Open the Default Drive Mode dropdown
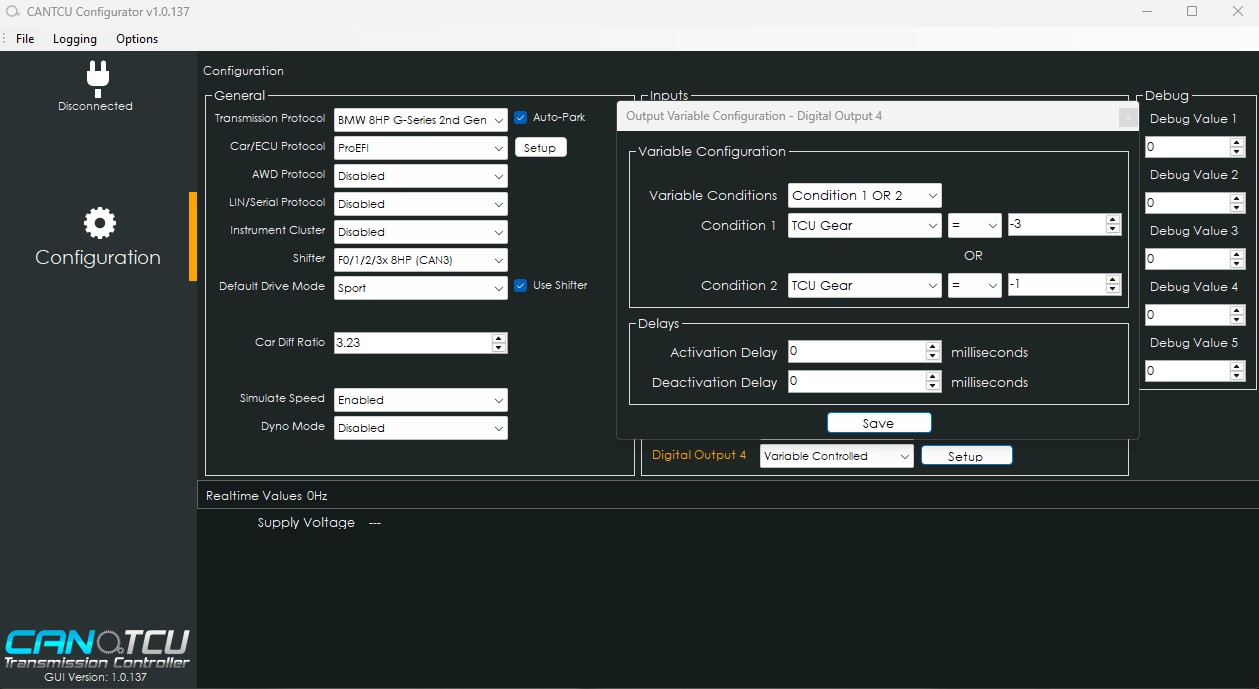 point(421,288)
